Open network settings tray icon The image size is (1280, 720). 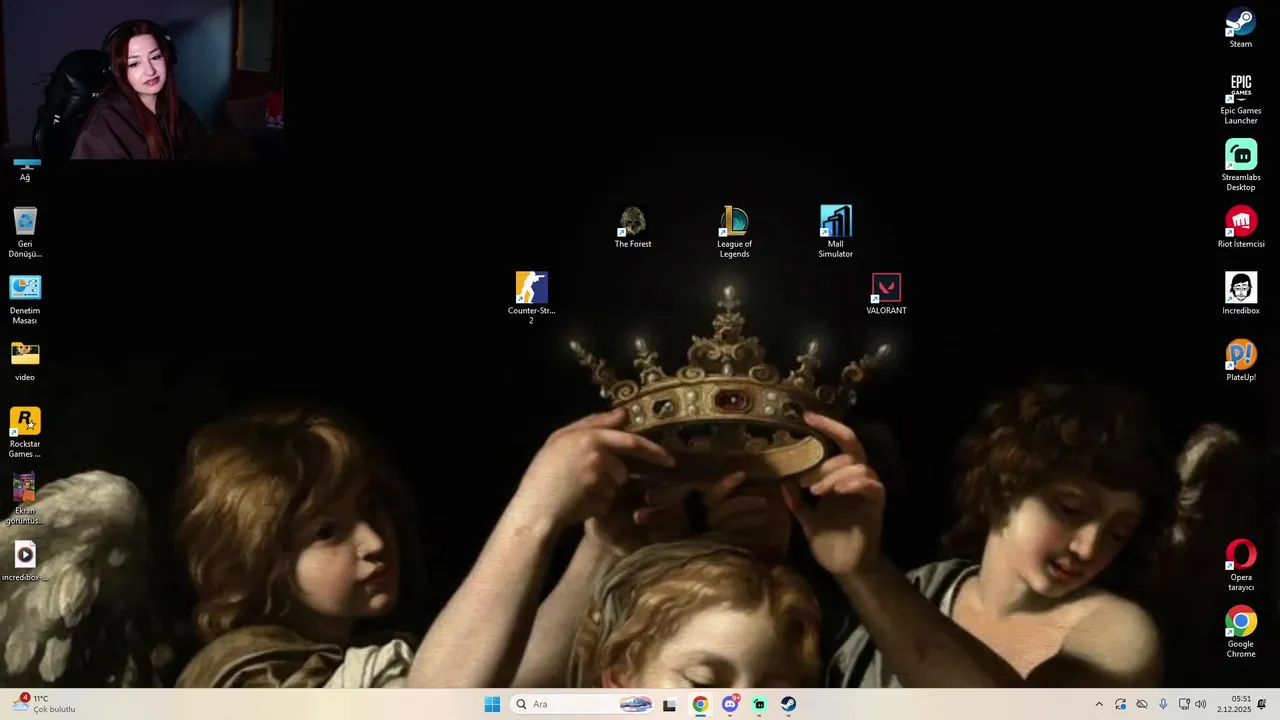pos(1184,704)
